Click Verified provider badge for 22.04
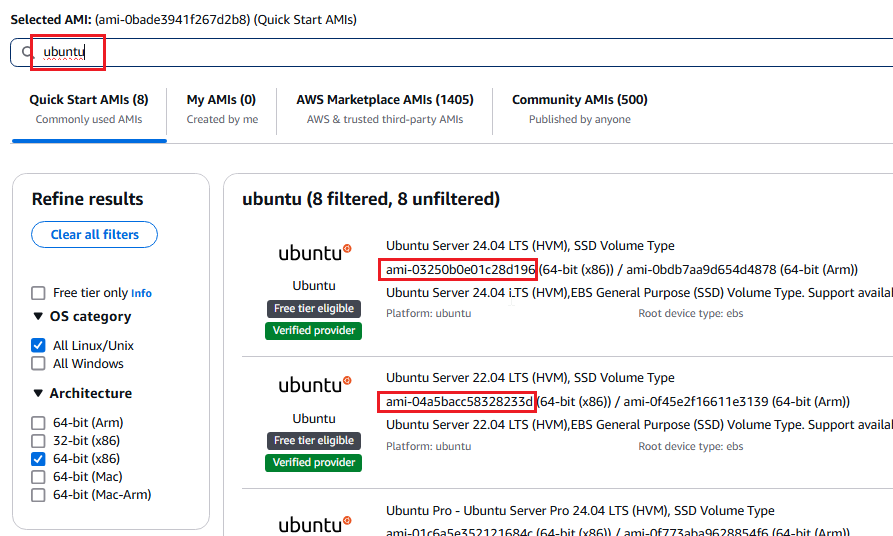Screen dimensions: 893x536 [x=313, y=463]
